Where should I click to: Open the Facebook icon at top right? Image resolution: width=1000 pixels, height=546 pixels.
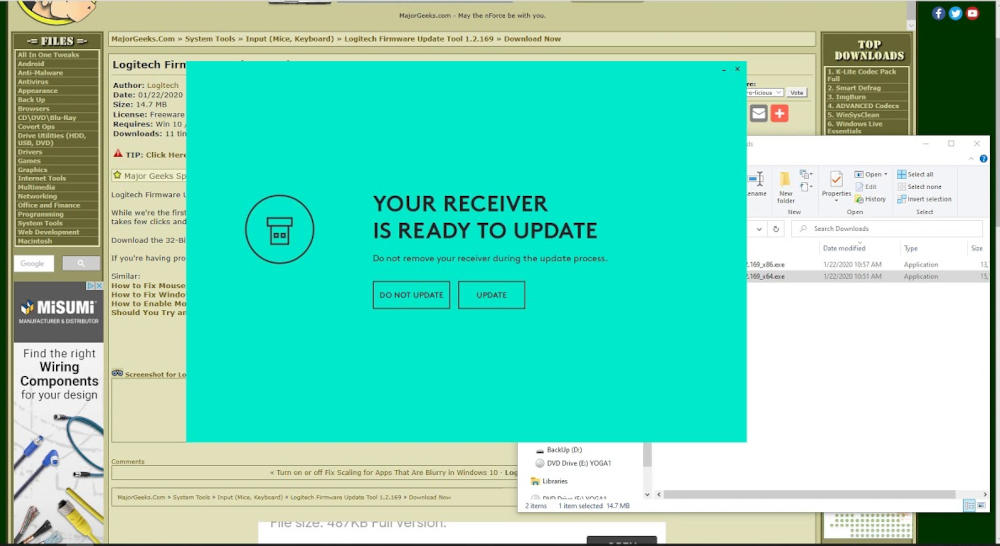(938, 13)
